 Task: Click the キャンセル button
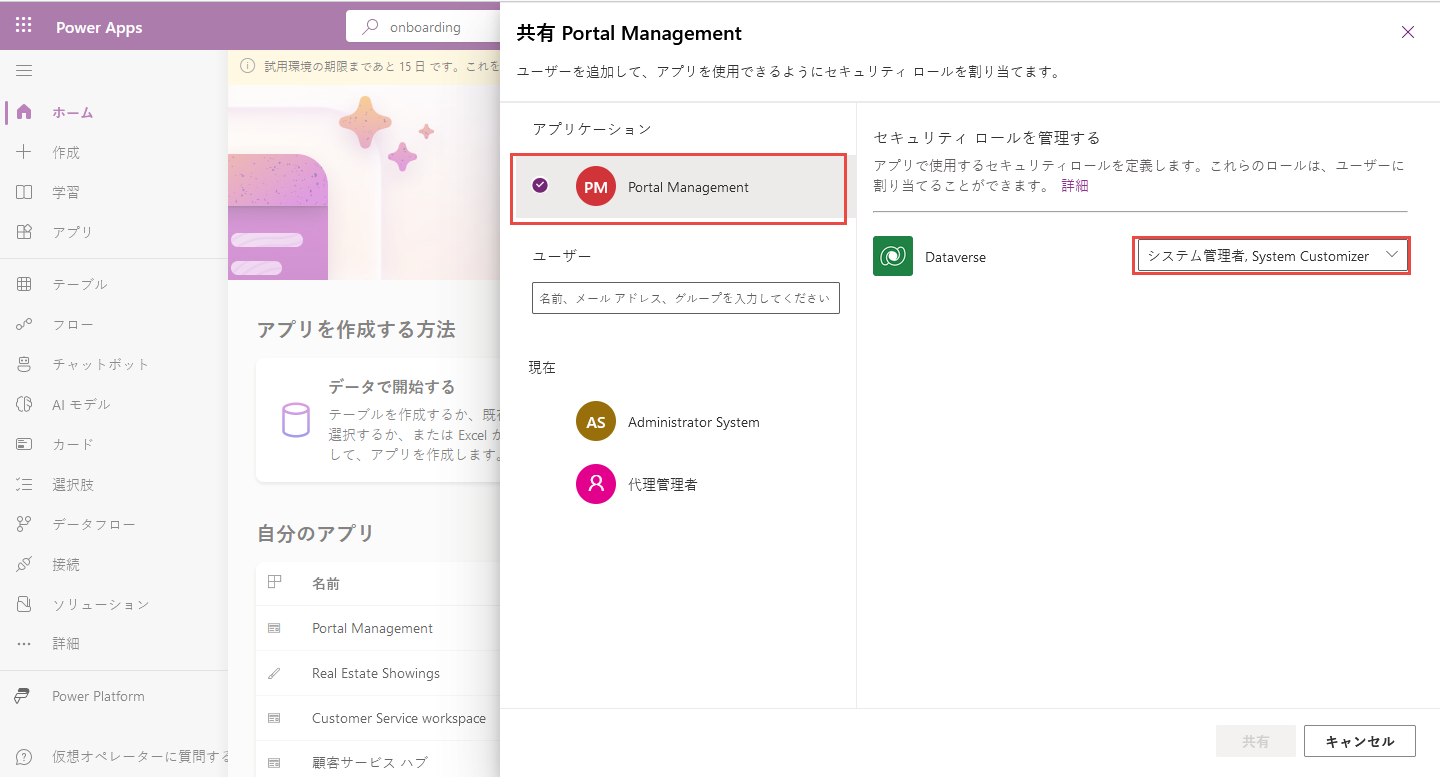coord(1359,741)
